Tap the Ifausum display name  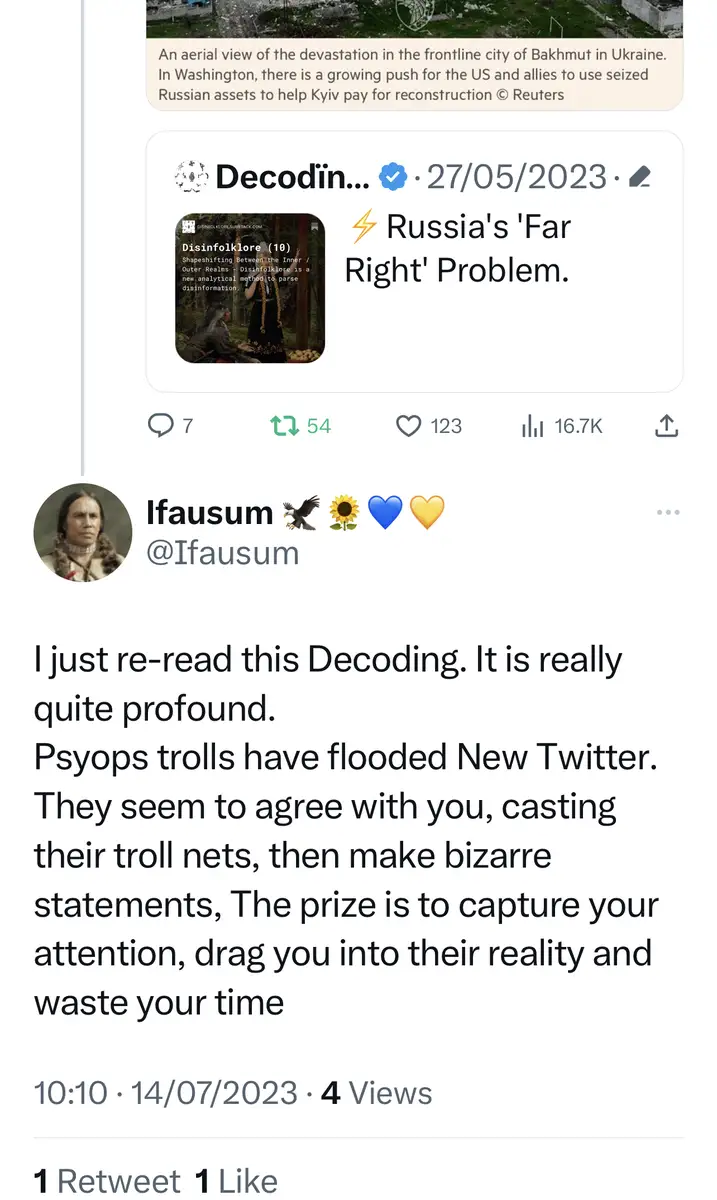(209, 513)
